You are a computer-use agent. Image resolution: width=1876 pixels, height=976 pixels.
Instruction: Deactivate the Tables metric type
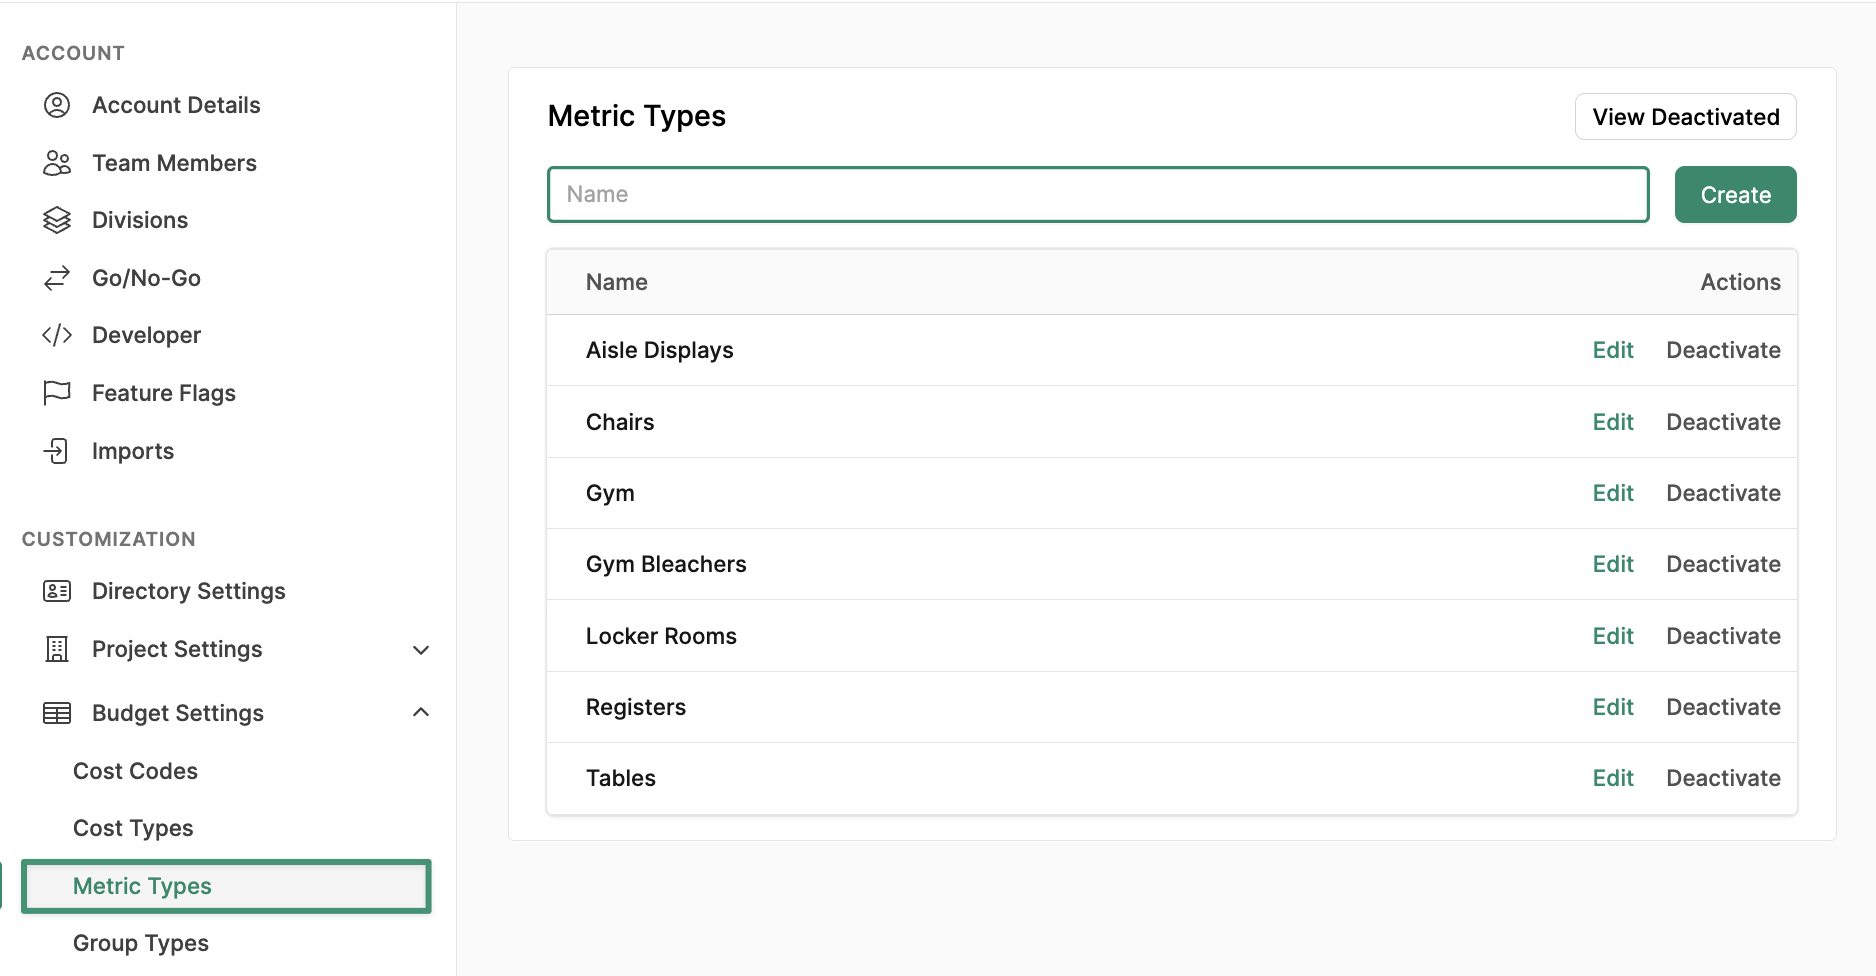pyautogui.click(x=1723, y=778)
